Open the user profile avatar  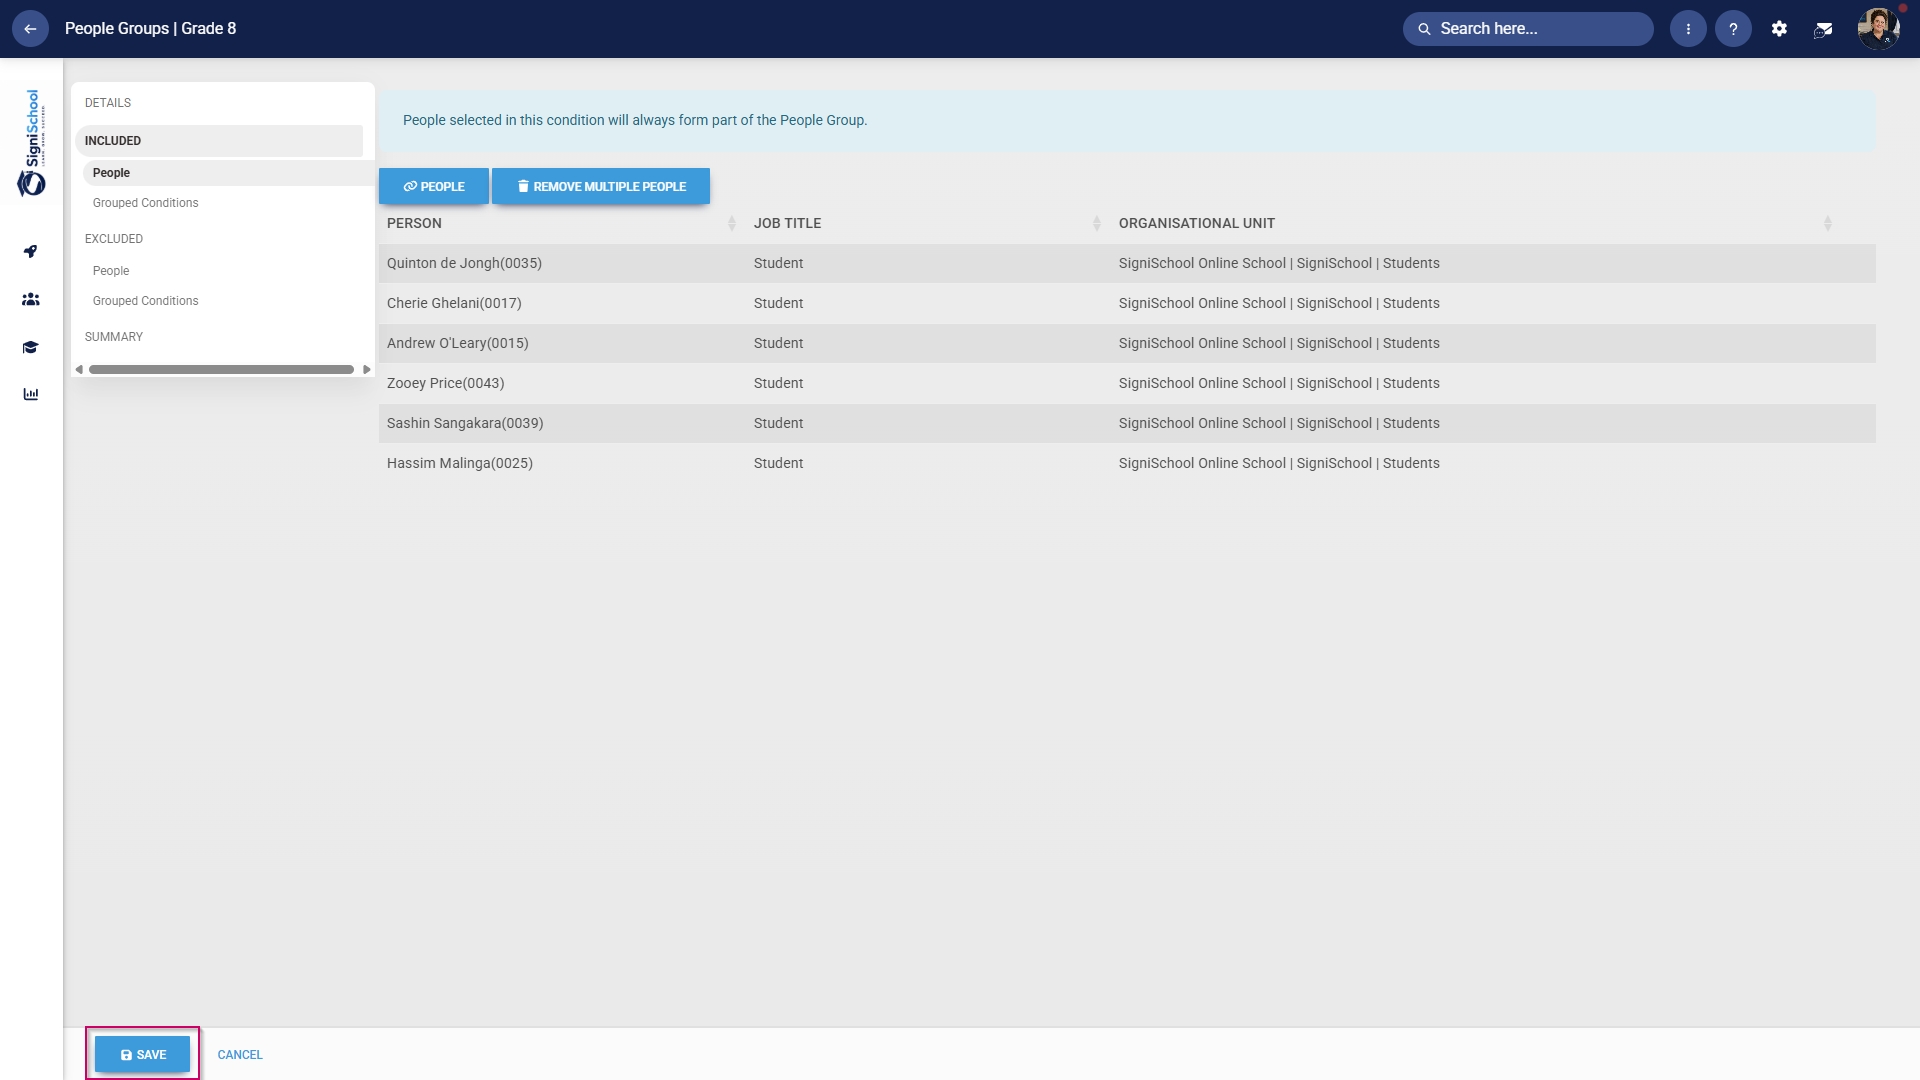click(1878, 29)
